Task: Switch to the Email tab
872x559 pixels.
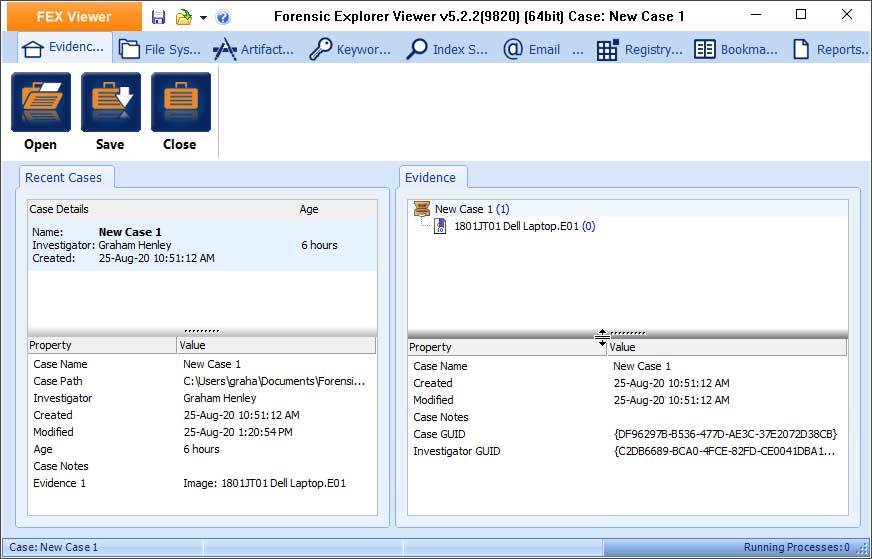Action: click(542, 49)
